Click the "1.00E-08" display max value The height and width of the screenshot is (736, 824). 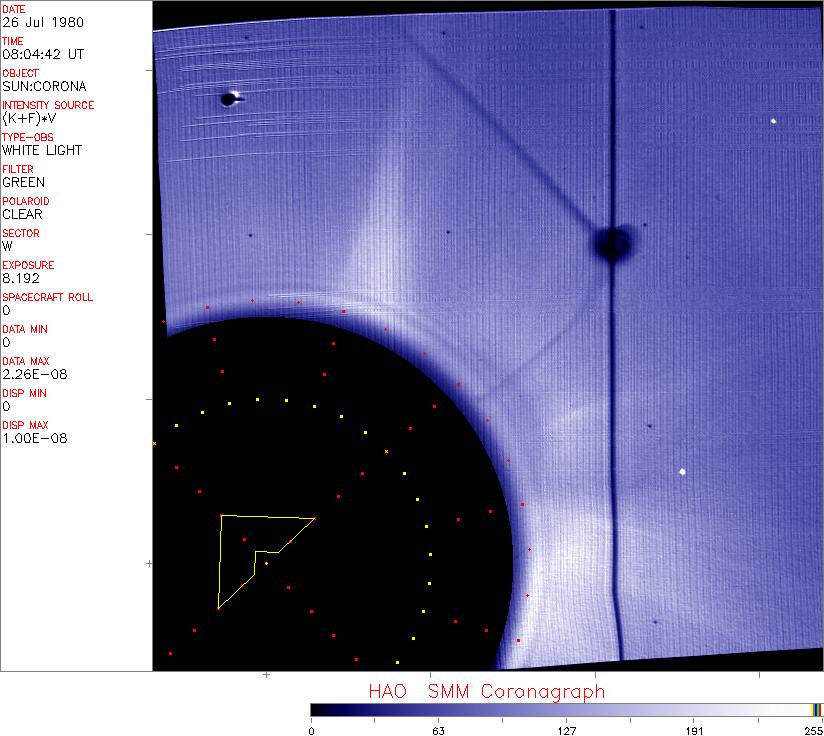(x=29, y=438)
